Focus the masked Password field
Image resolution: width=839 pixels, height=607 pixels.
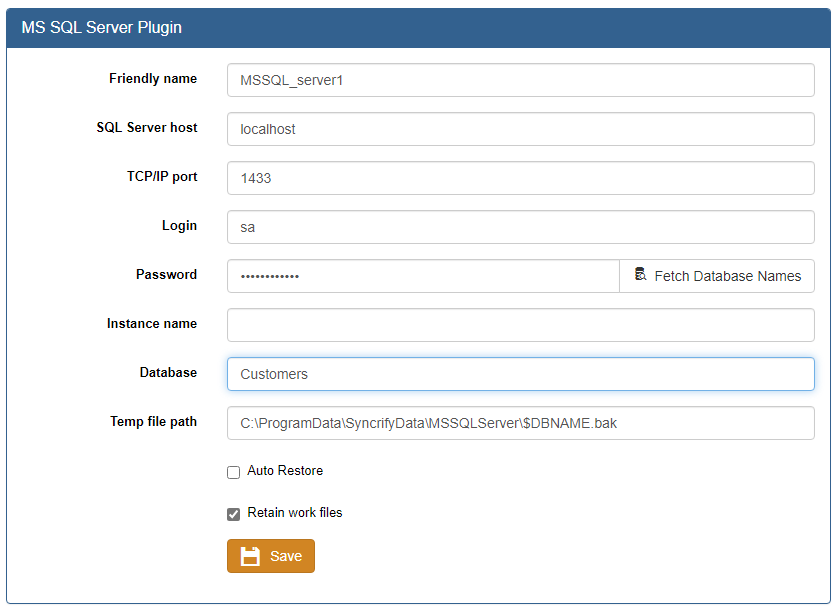tap(420, 275)
